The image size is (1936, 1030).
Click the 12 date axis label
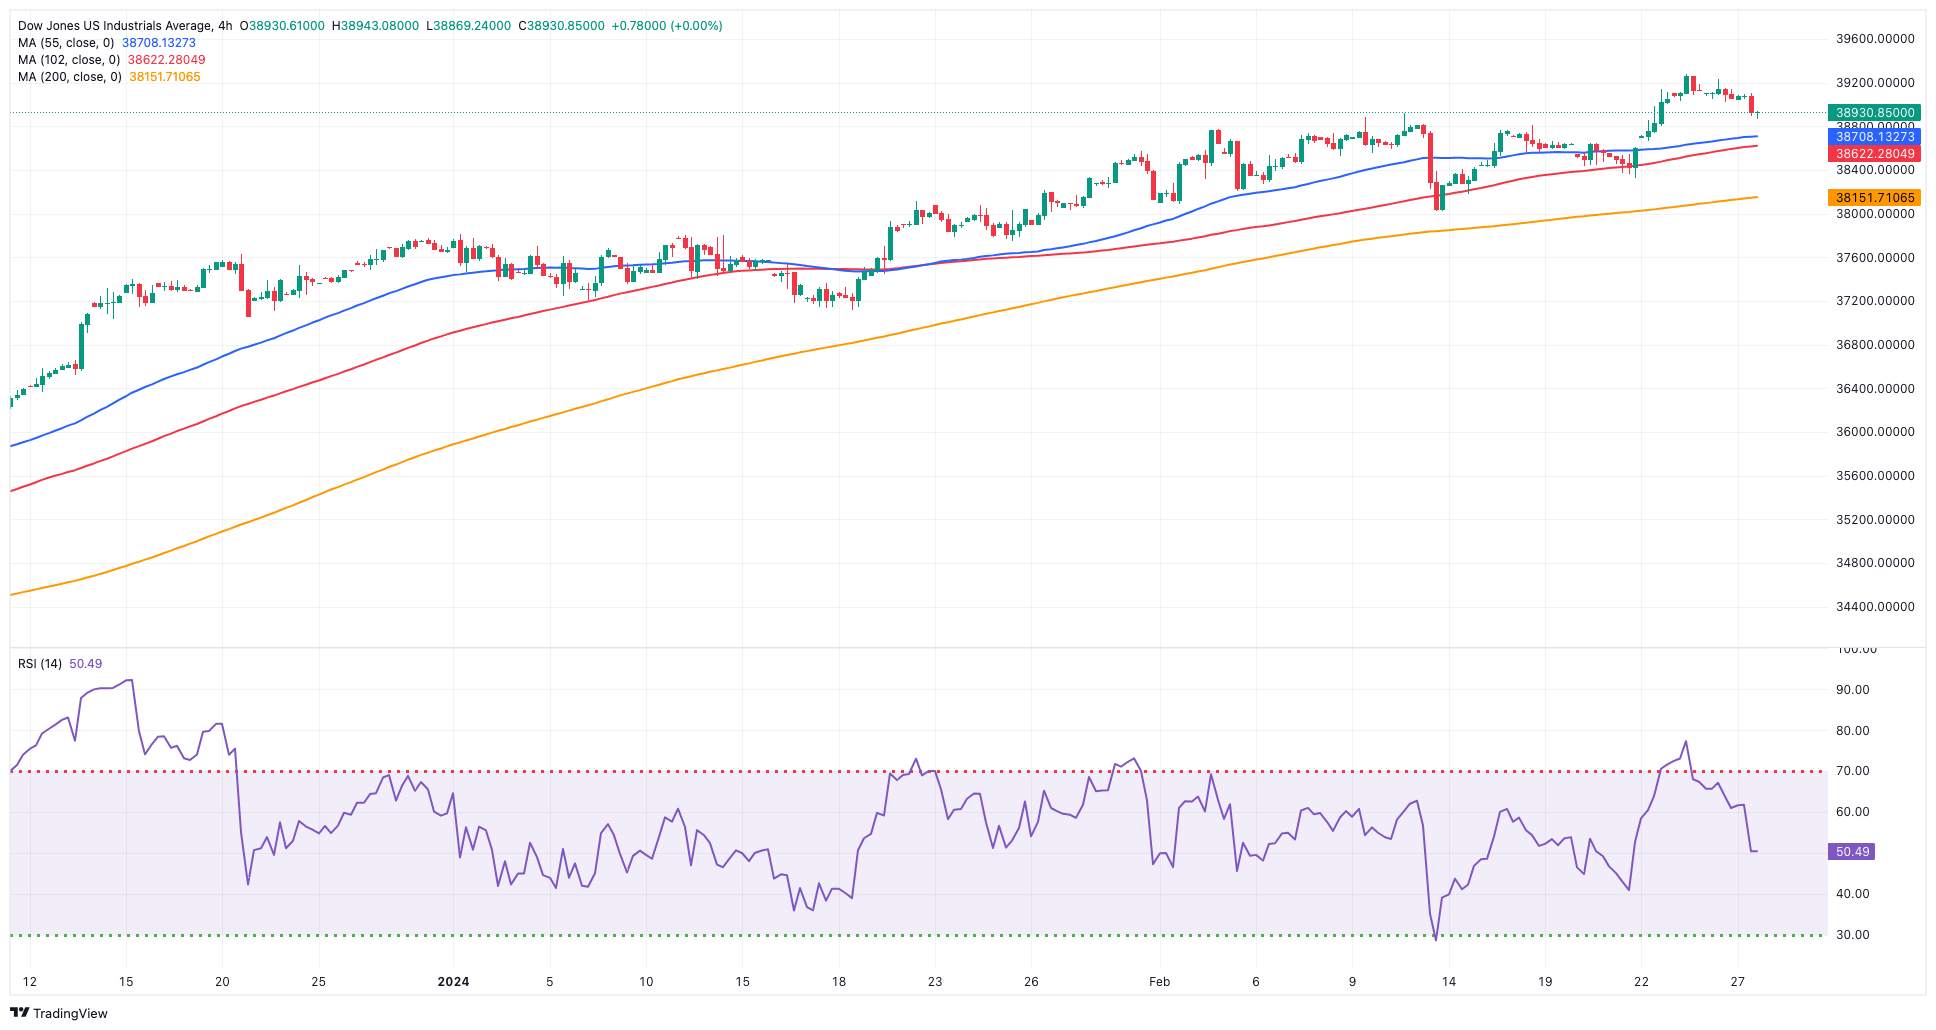tap(30, 982)
